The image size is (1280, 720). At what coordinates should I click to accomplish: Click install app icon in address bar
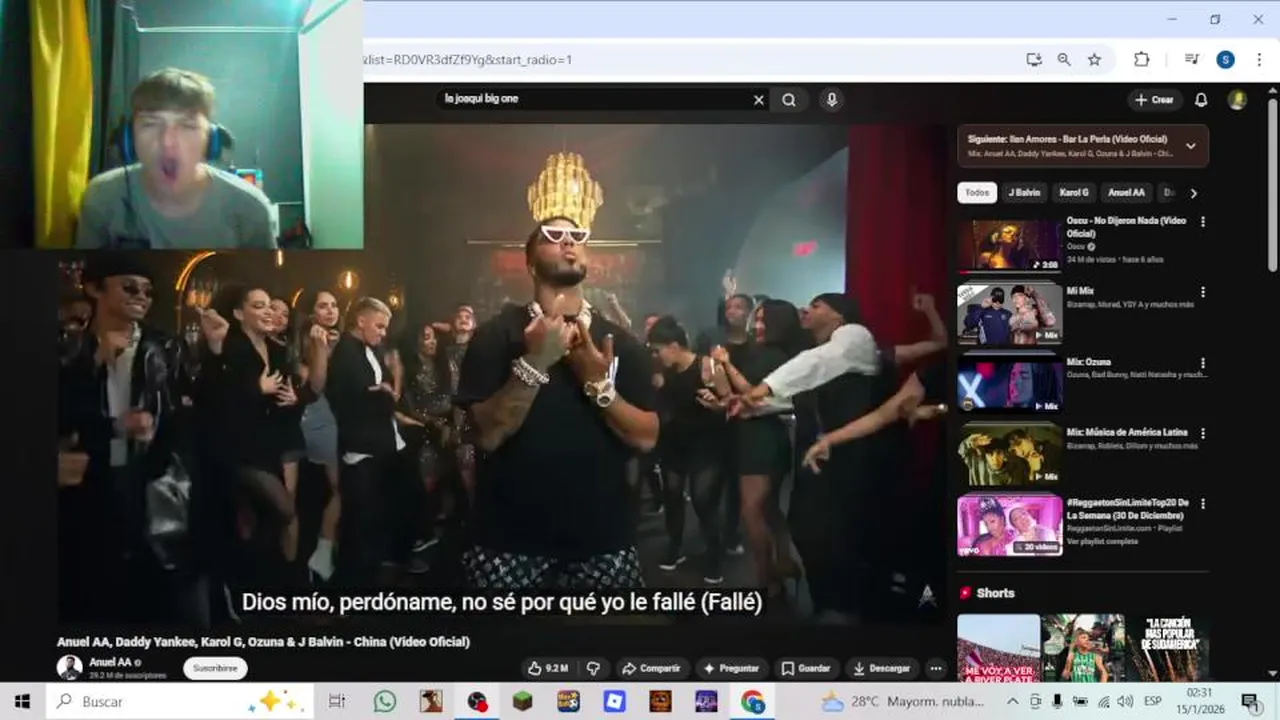(x=1034, y=60)
